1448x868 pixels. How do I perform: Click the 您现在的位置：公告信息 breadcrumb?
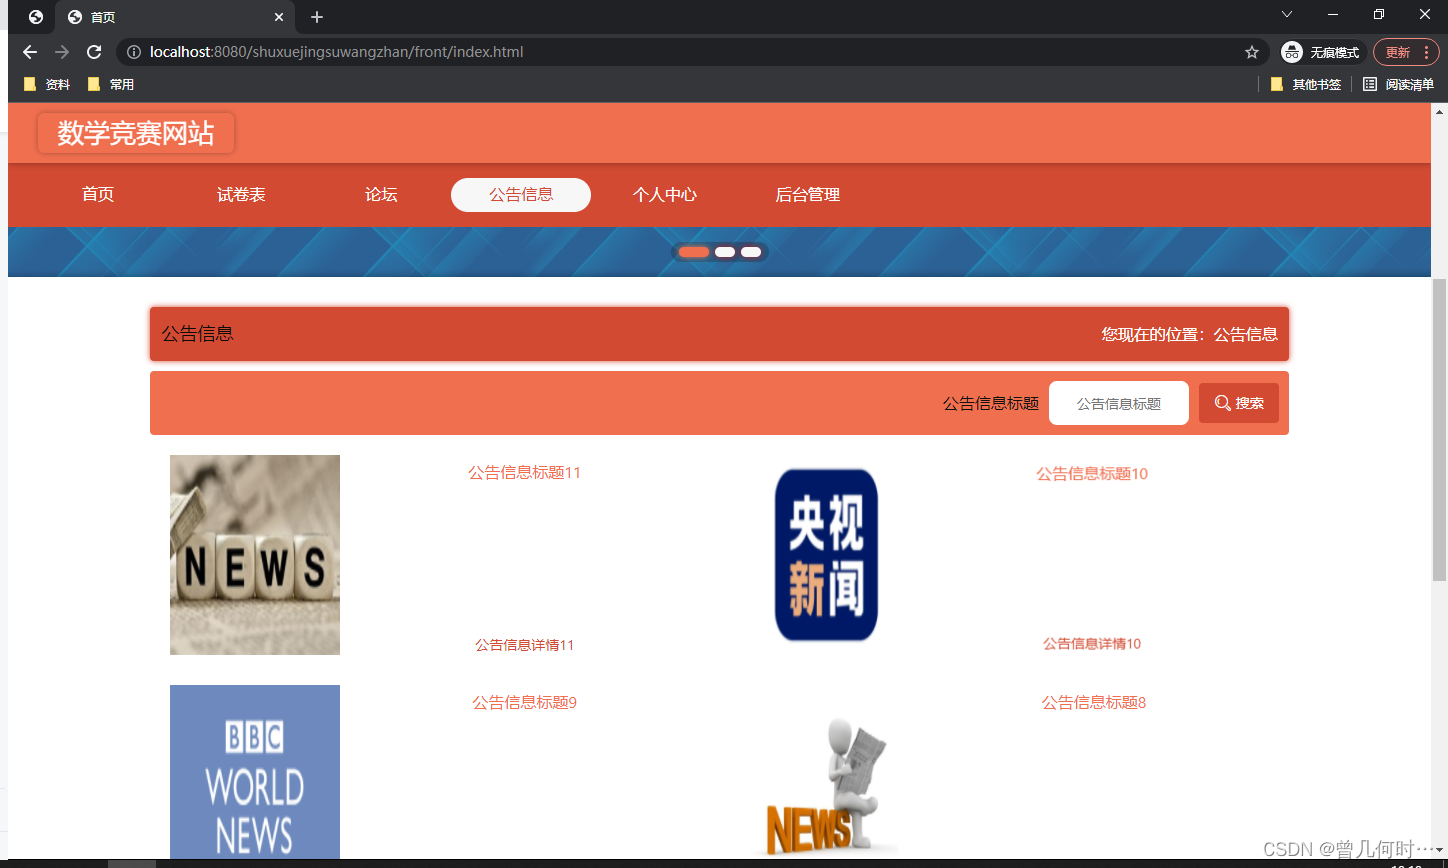[1190, 334]
